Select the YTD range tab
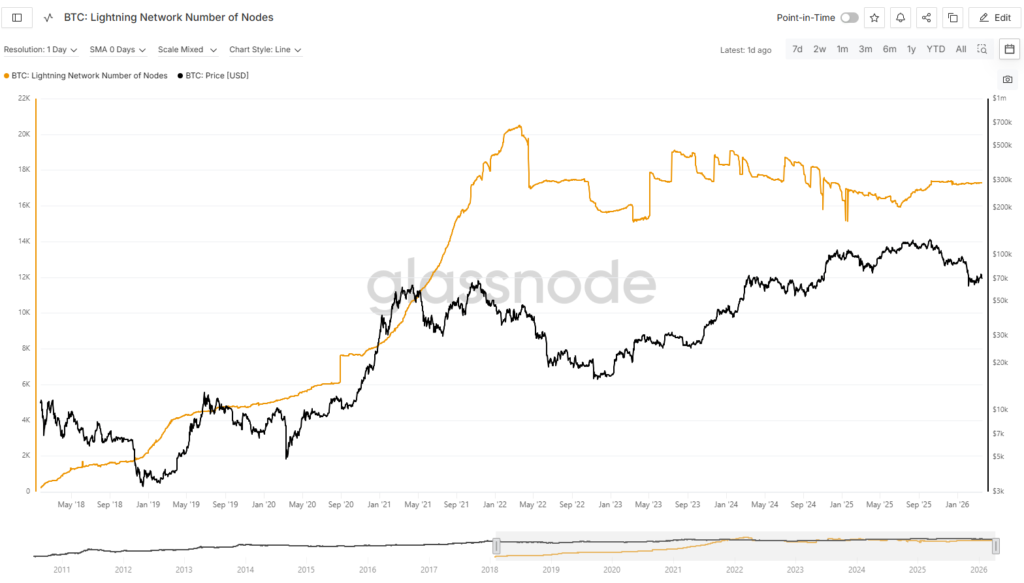The width and height of the screenshot is (1024, 583). tap(935, 48)
